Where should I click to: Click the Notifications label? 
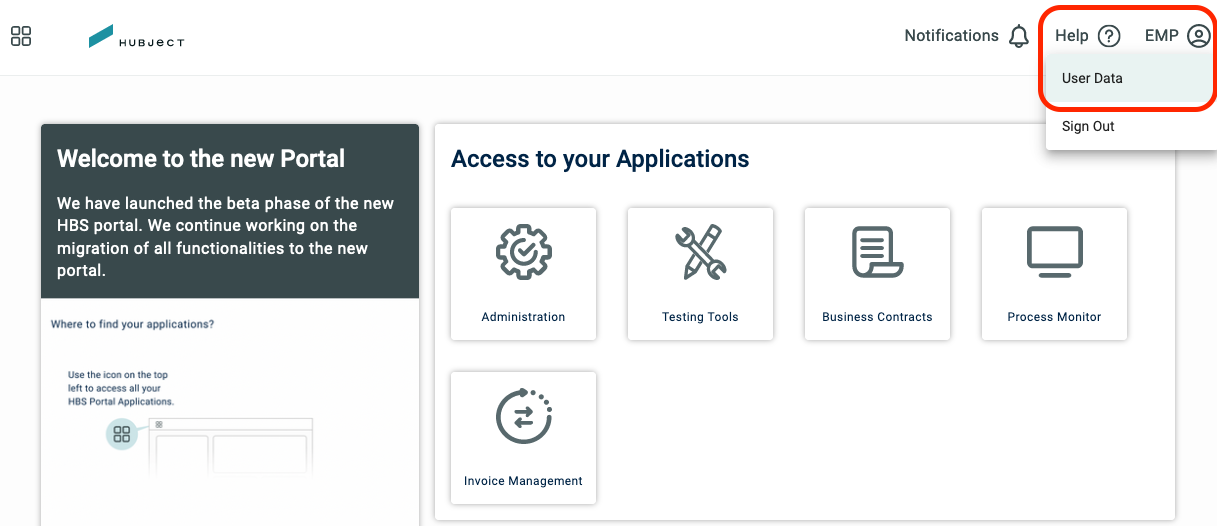(x=951, y=36)
